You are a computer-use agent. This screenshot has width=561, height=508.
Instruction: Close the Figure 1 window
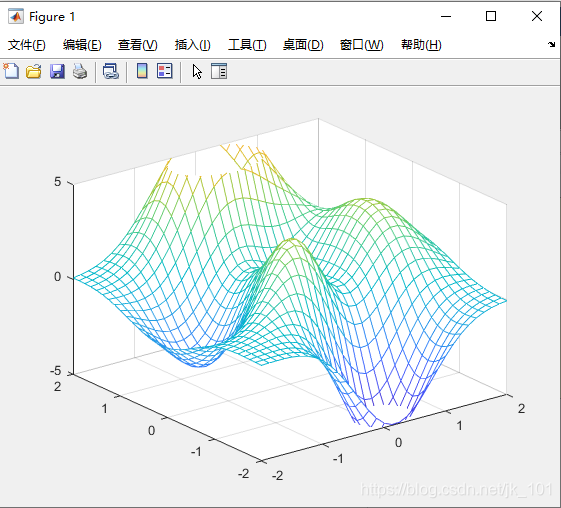(x=537, y=16)
